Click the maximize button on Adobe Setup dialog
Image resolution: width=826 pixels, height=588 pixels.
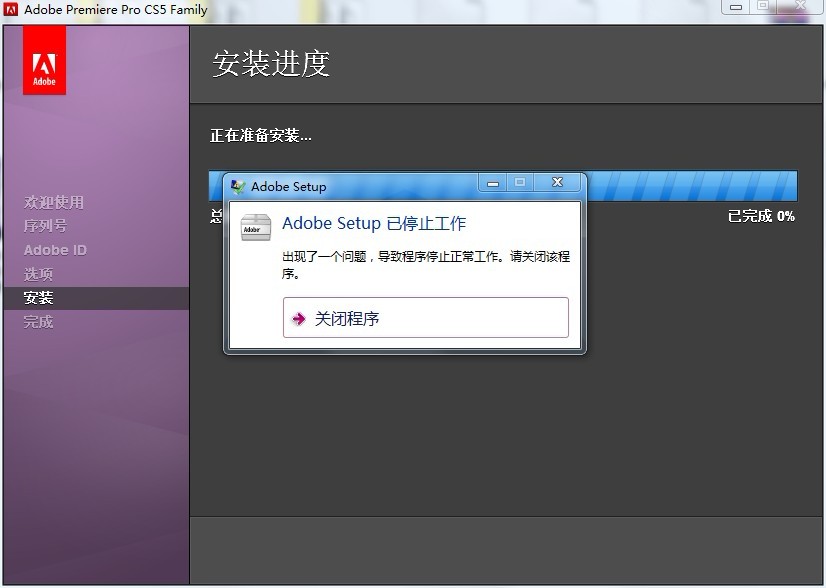tap(520, 182)
